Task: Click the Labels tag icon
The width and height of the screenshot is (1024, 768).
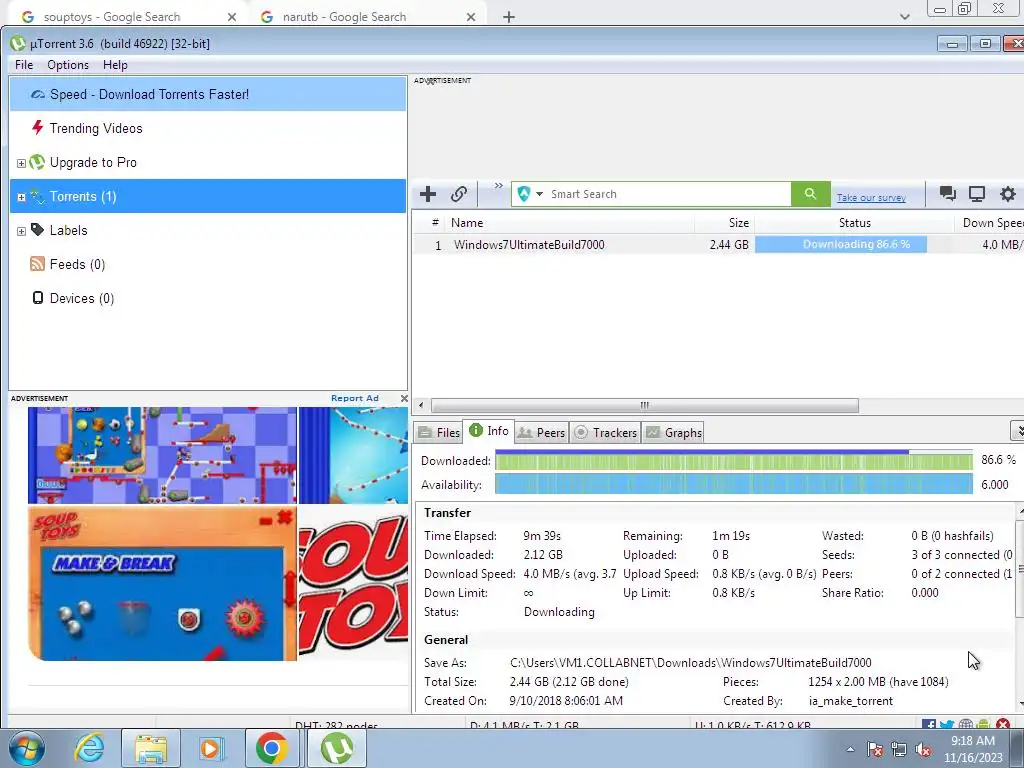Action: click(37, 230)
